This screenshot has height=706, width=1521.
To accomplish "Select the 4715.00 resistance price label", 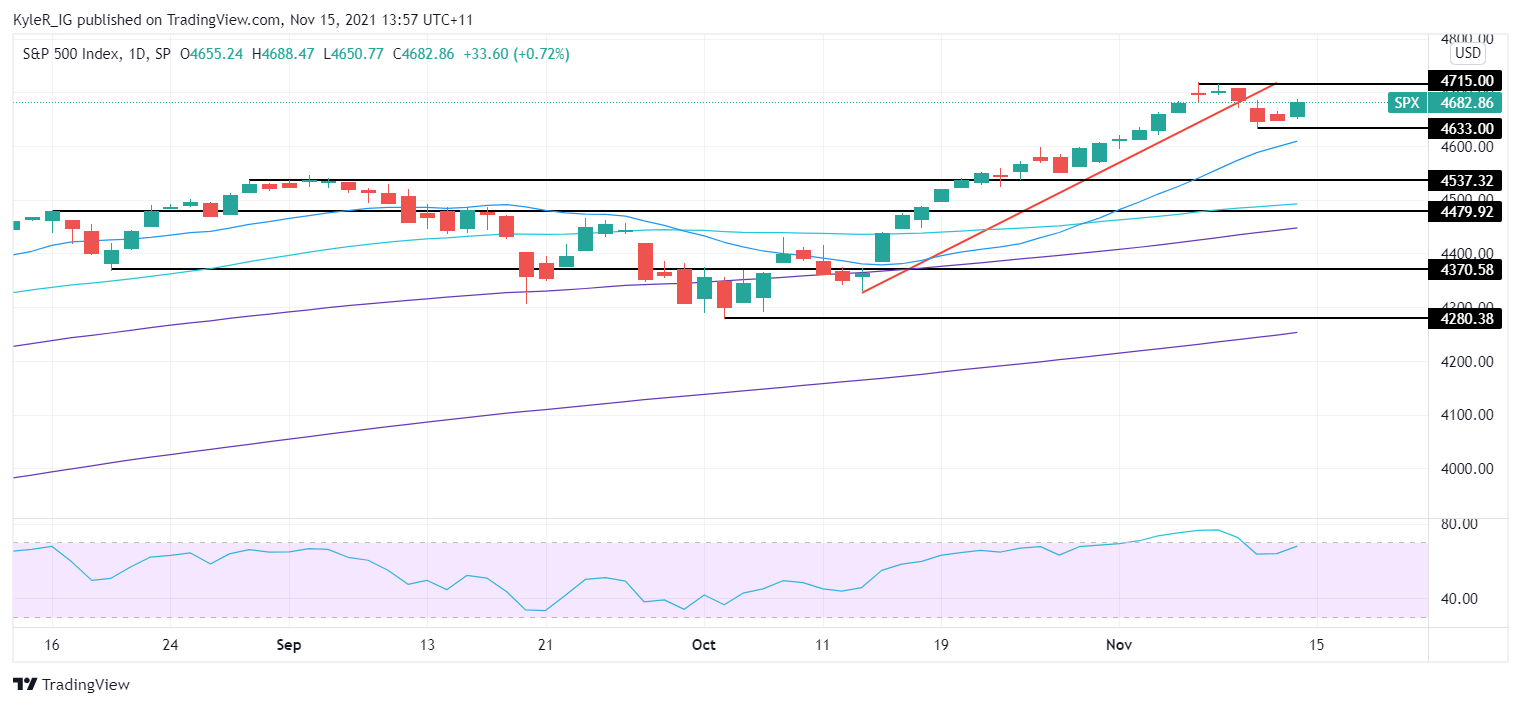I will point(1467,81).
